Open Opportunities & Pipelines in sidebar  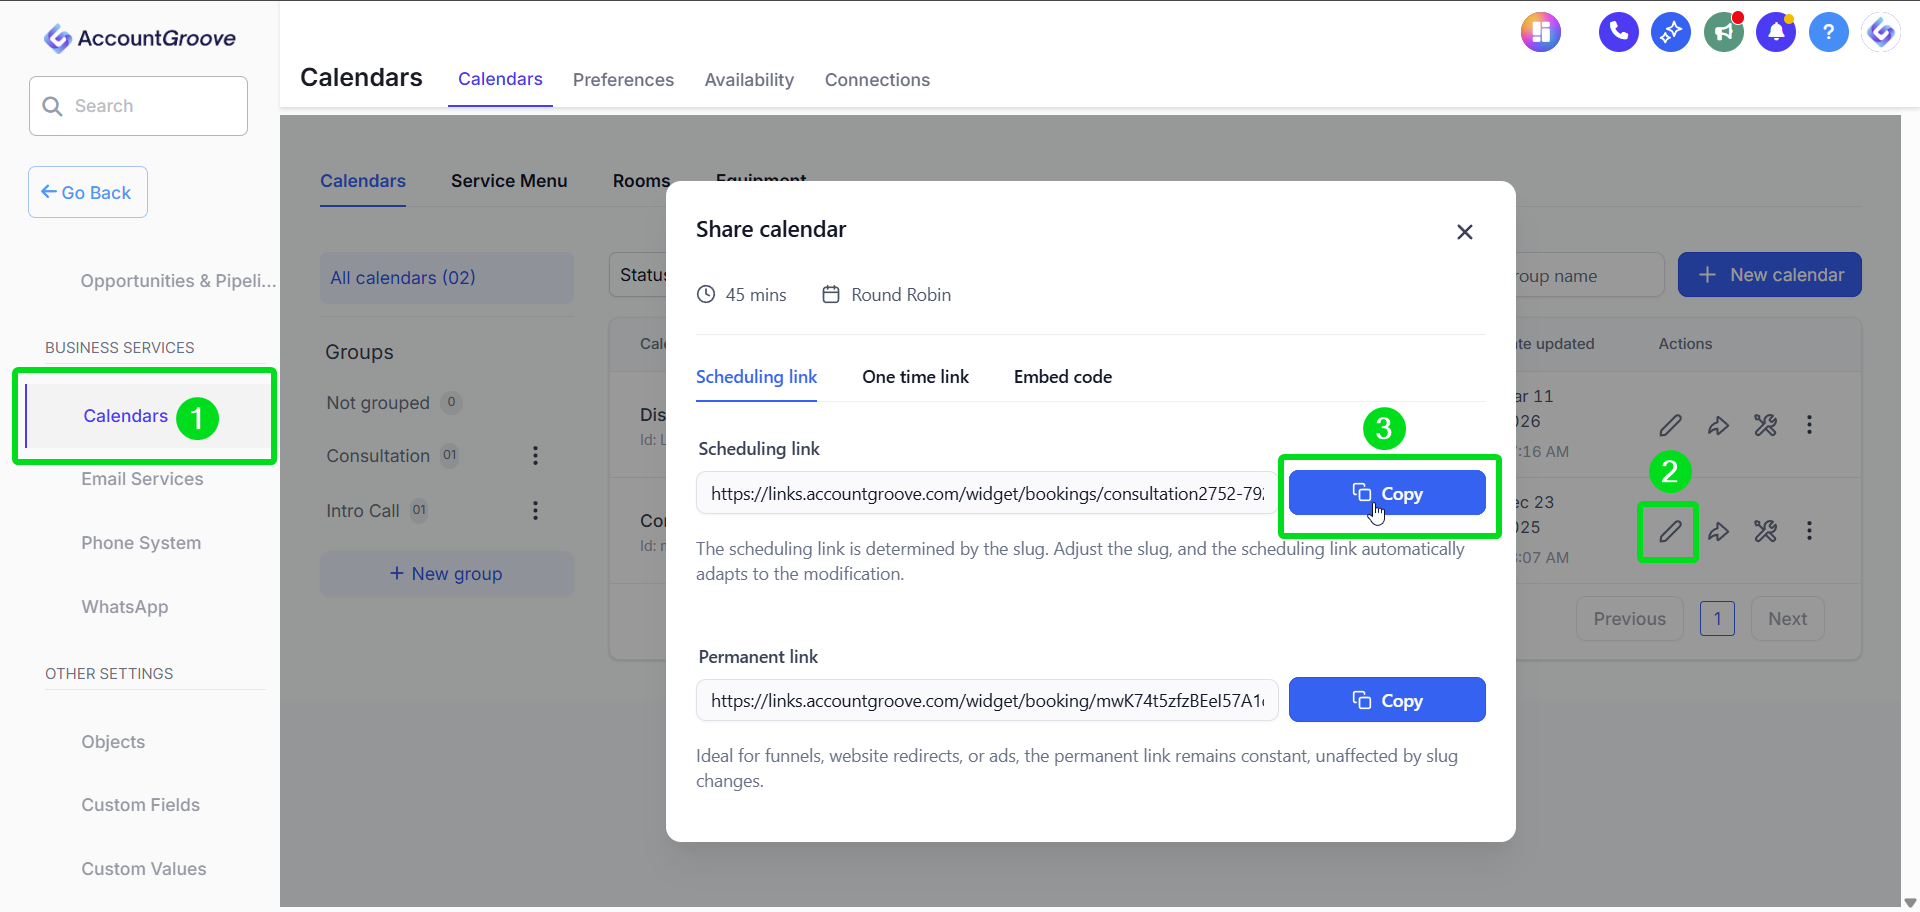[178, 281]
